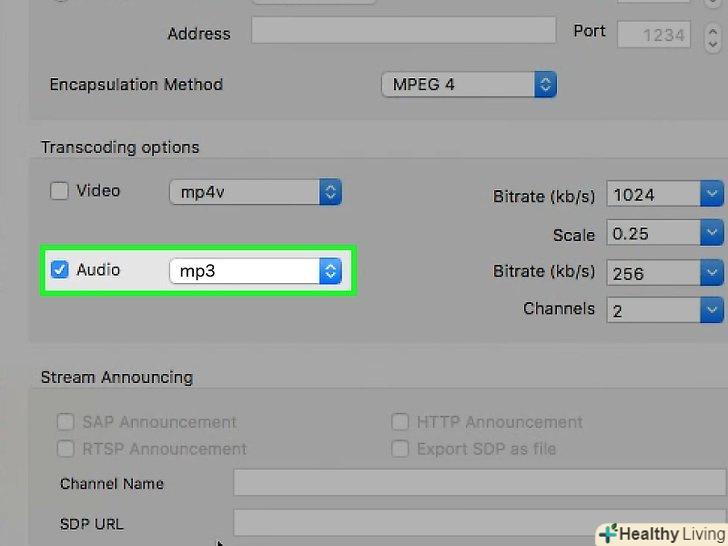728x546 pixels.
Task: Click the Transcoding options heading
Action: point(120,147)
